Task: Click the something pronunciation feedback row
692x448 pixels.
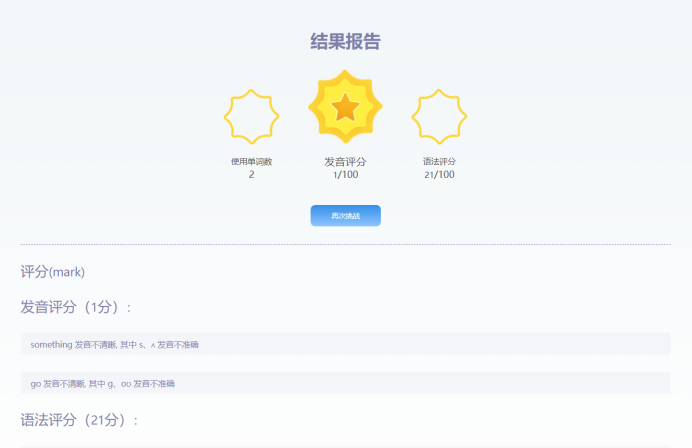Action: click(346, 344)
